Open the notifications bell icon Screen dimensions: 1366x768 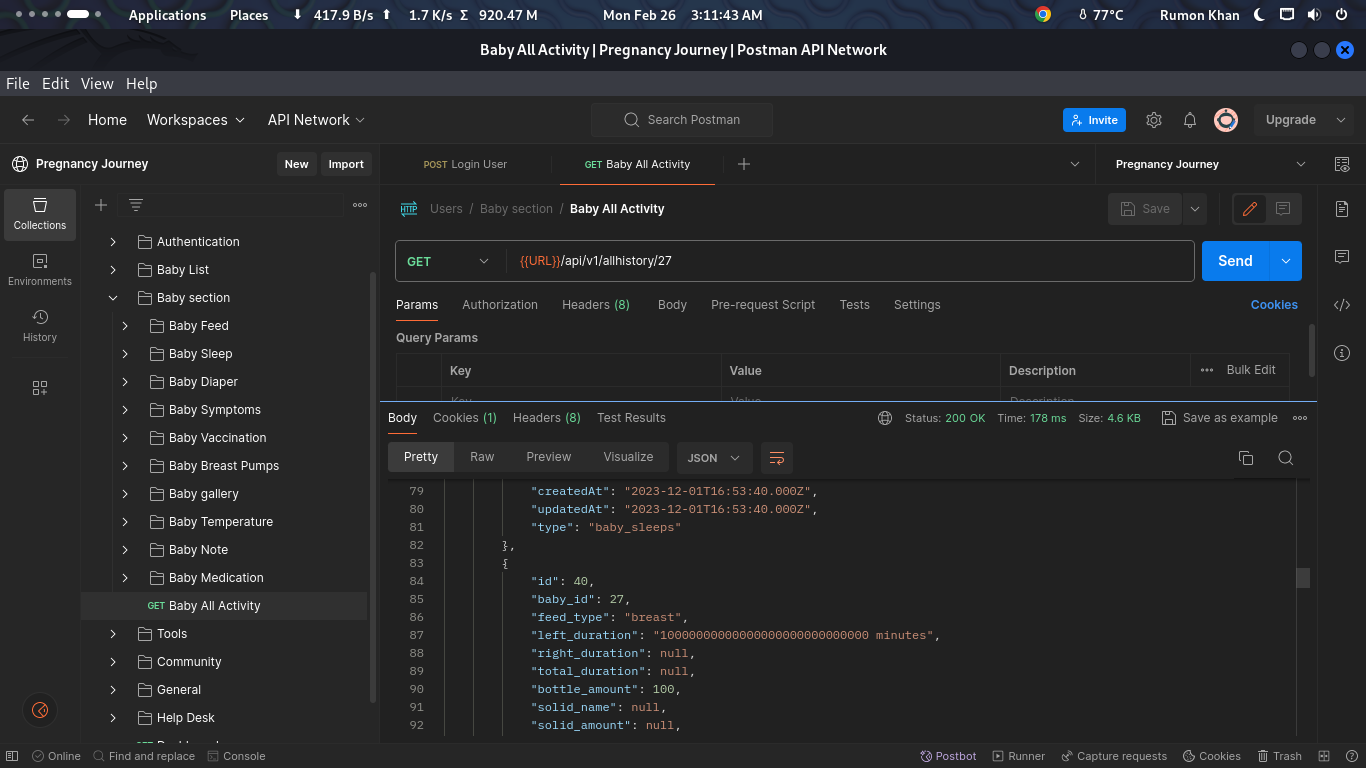pos(1190,120)
